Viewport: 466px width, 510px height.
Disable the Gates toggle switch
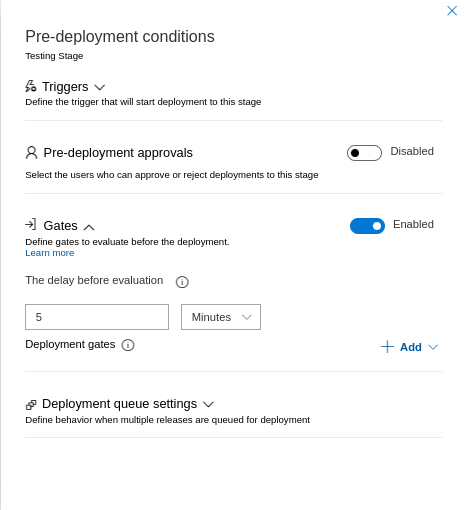pyautogui.click(x=367, y=226)
